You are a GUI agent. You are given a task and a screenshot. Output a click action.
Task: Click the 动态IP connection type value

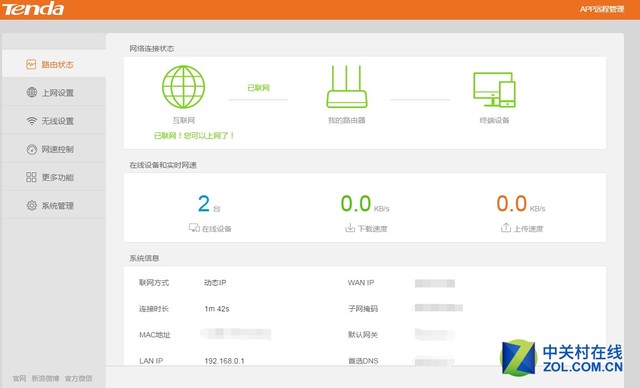(x=215, y=283)
